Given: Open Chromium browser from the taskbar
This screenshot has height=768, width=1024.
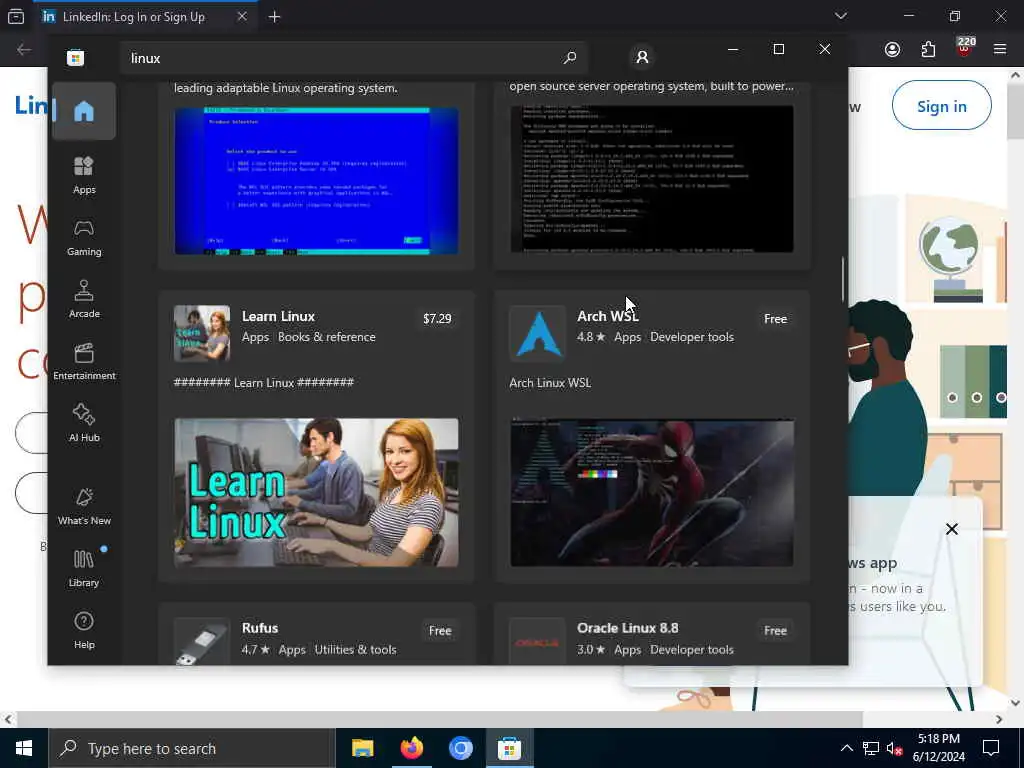Looking at the screenshot, I should point(460,748).
